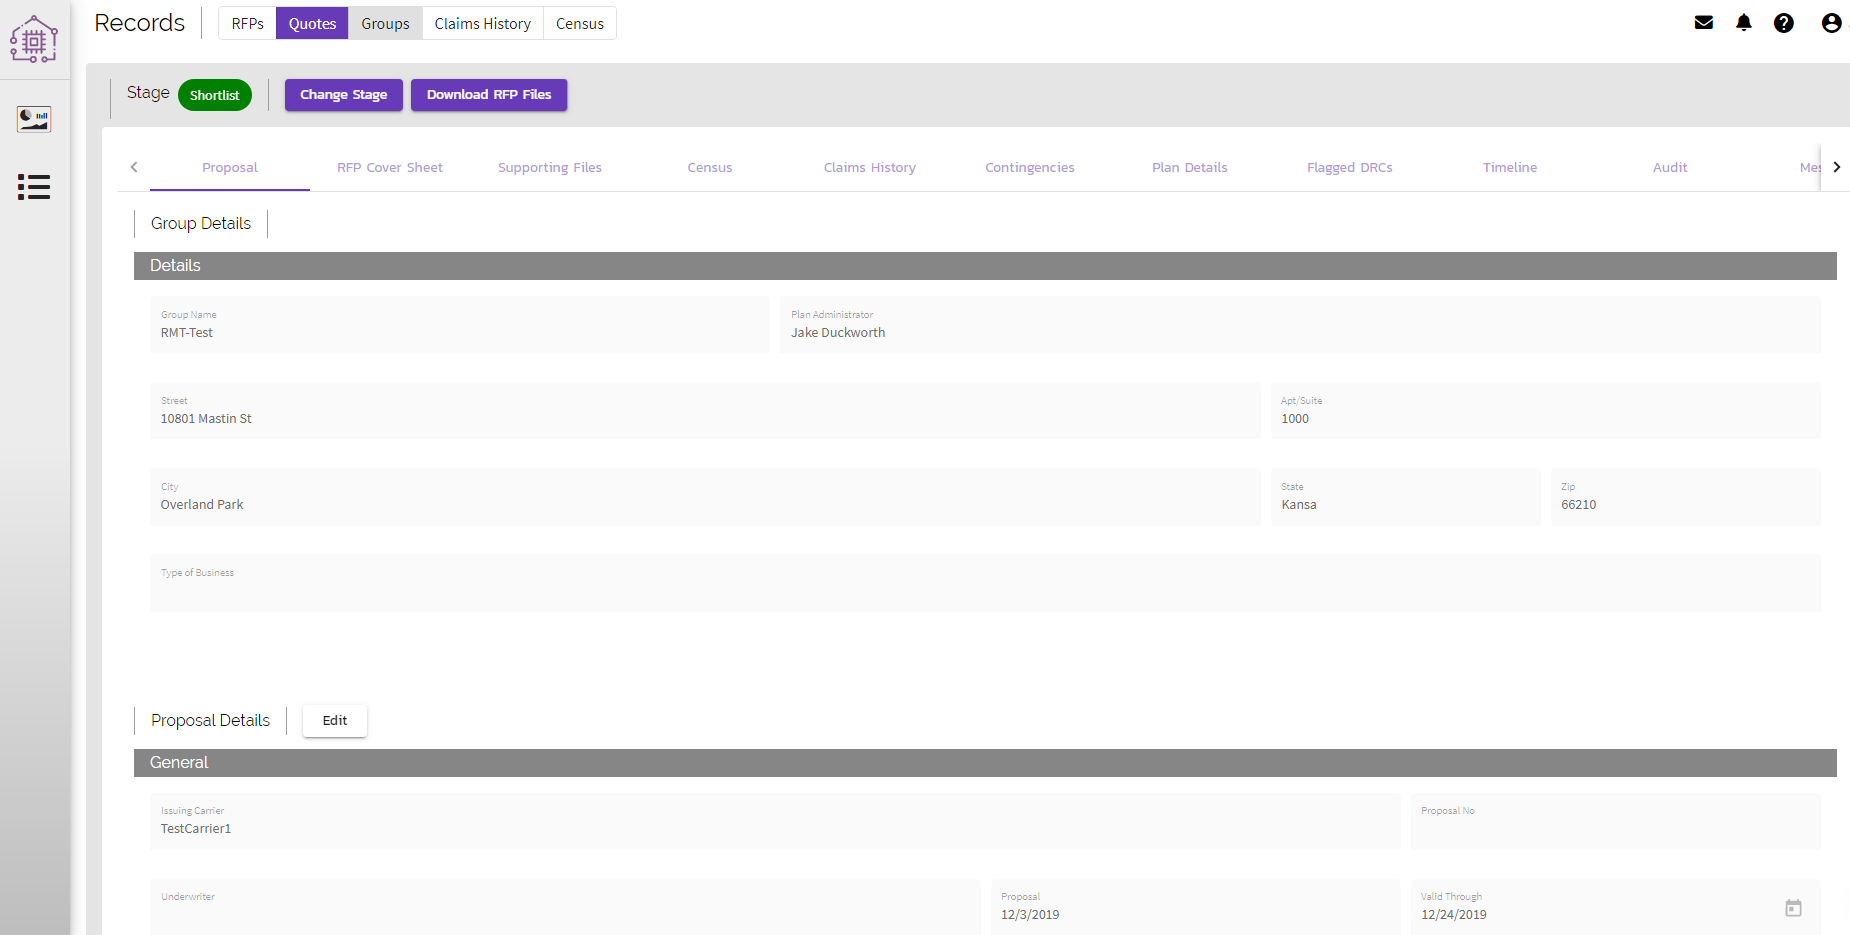The image size is (1850, 935).
Task: Click the Valid Through date 12/24/2019
Action: [x=1615, y=907]
